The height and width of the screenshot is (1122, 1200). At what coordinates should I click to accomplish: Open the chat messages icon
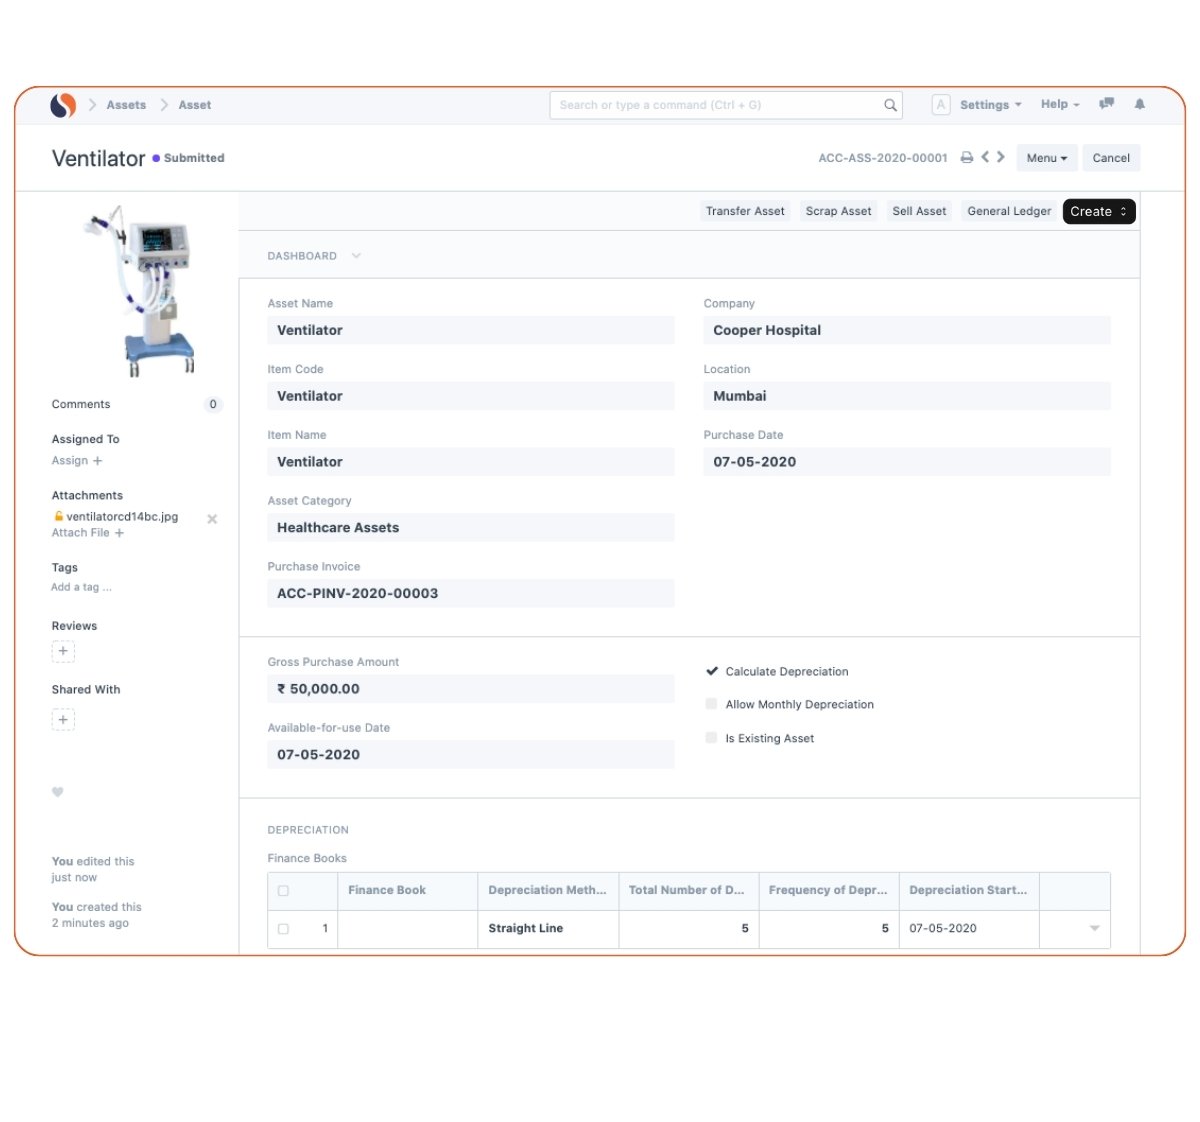[1106, 104]
